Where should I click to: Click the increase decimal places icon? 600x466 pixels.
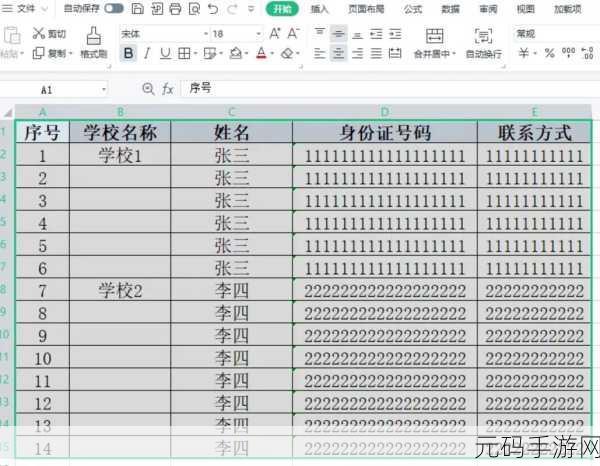[587, 53]
